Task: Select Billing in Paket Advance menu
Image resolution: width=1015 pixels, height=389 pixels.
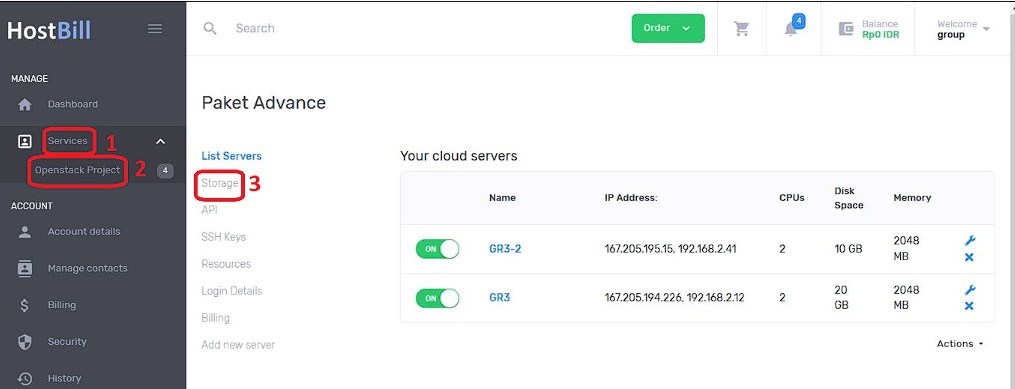Action: (x=216, y=318)
